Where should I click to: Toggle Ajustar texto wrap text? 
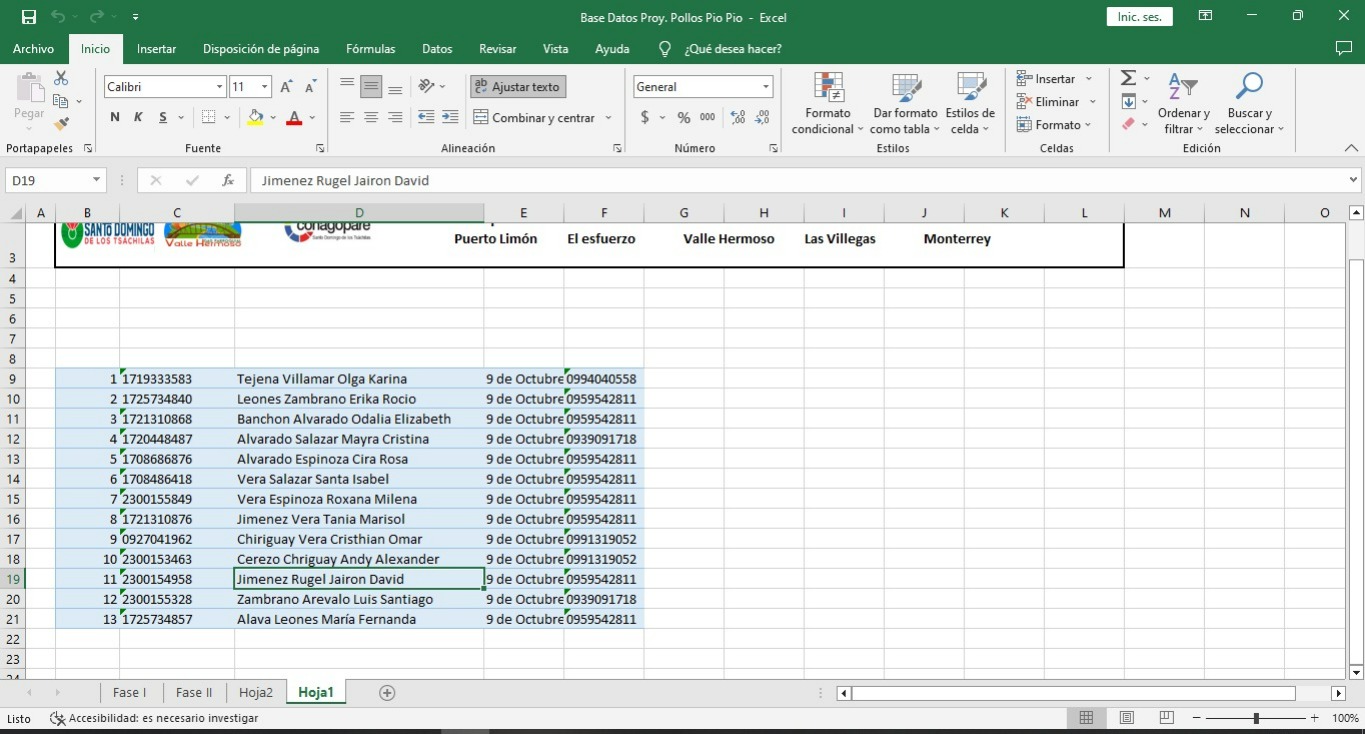pyautogui.click(x=518, y=87)
